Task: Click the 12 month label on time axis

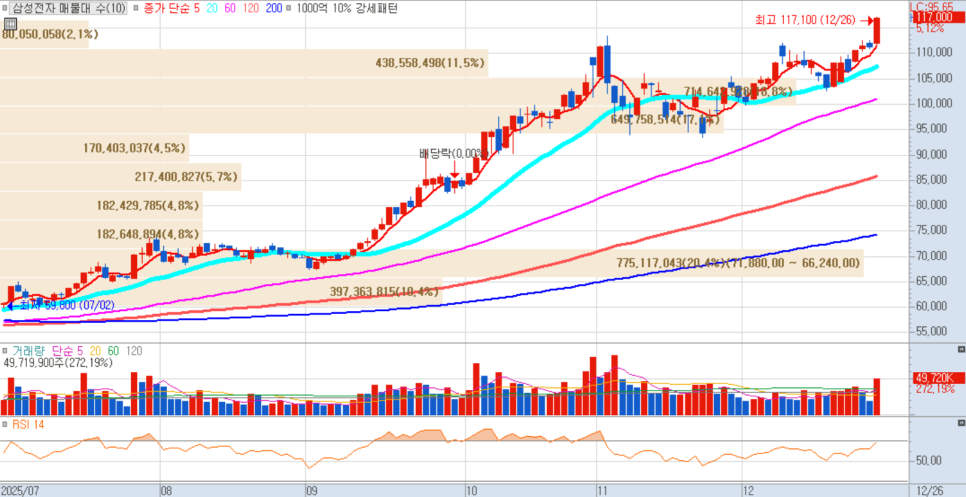Action: click(749, 491)
